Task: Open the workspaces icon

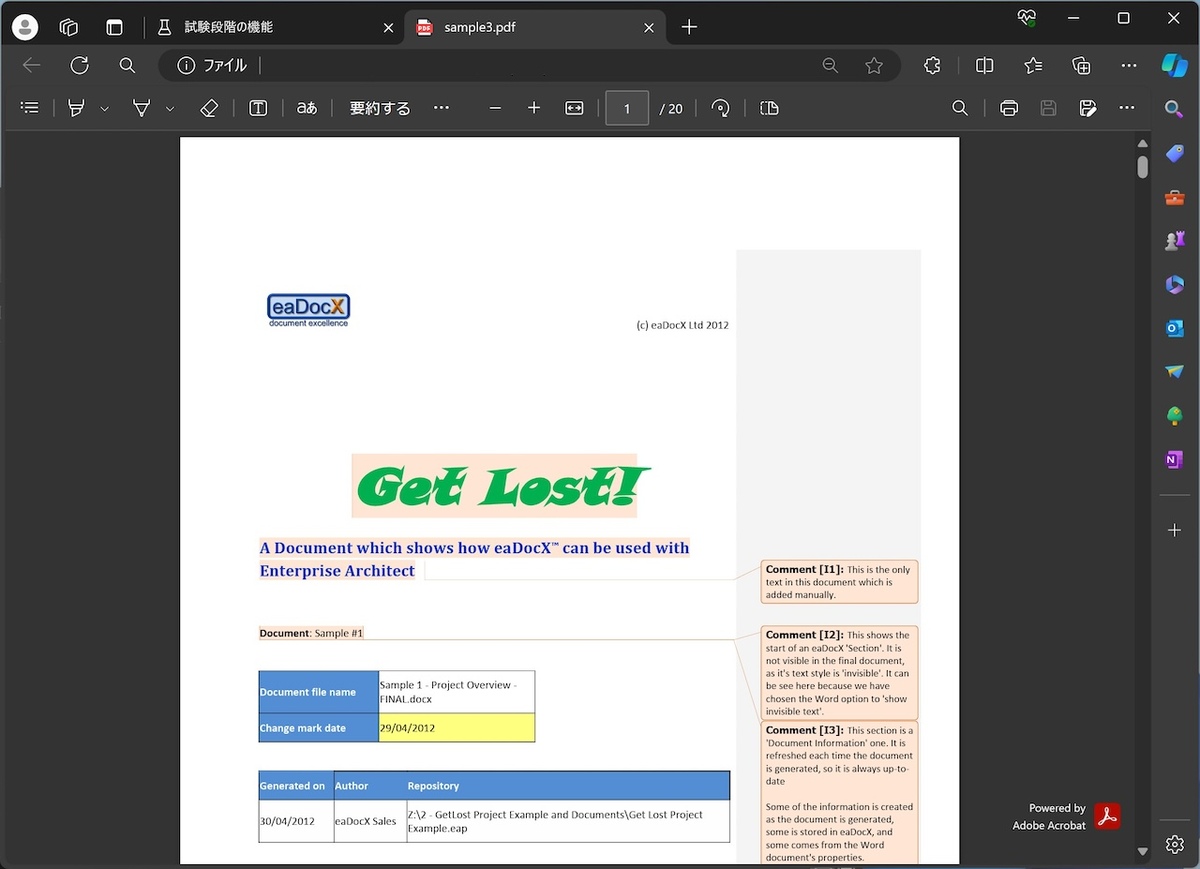Action: click(69, 27)
